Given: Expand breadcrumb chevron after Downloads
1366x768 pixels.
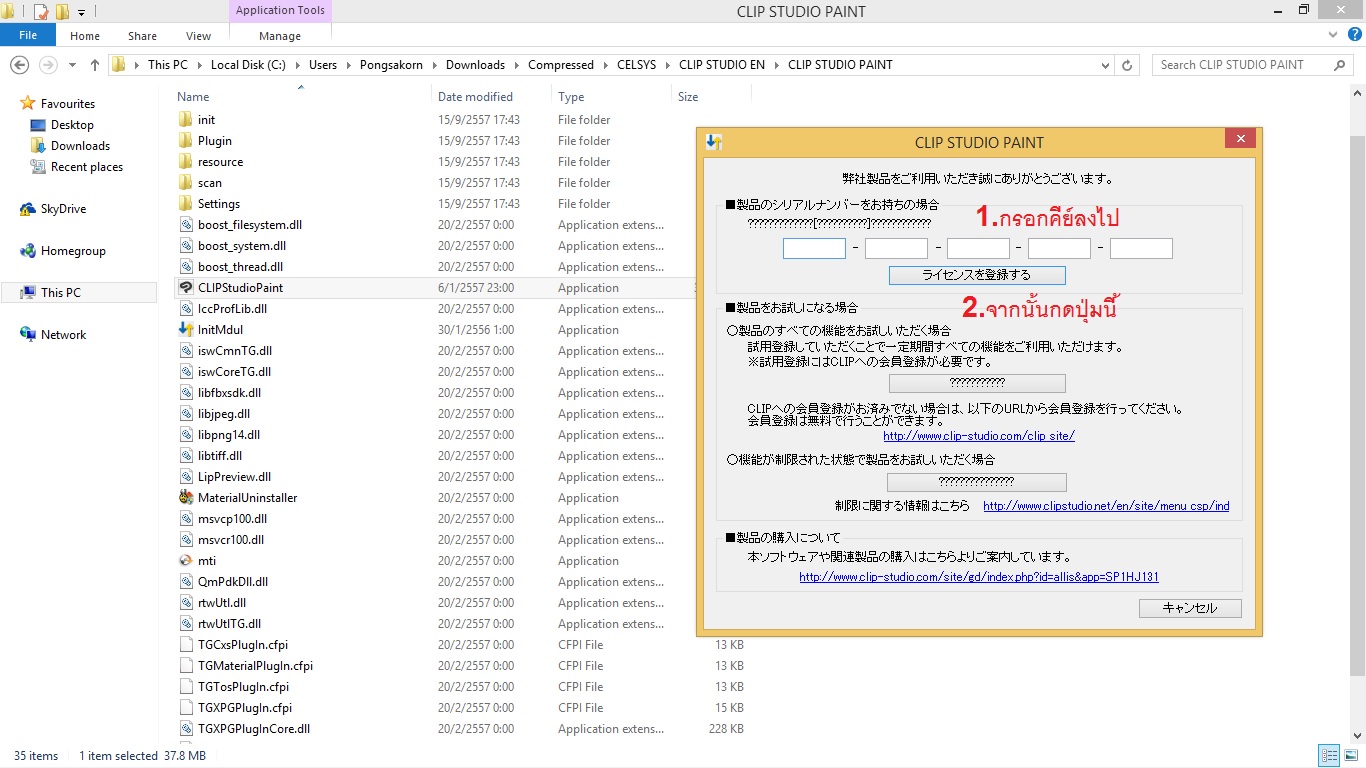Looking at the screenshot, I should pos(517,65).
